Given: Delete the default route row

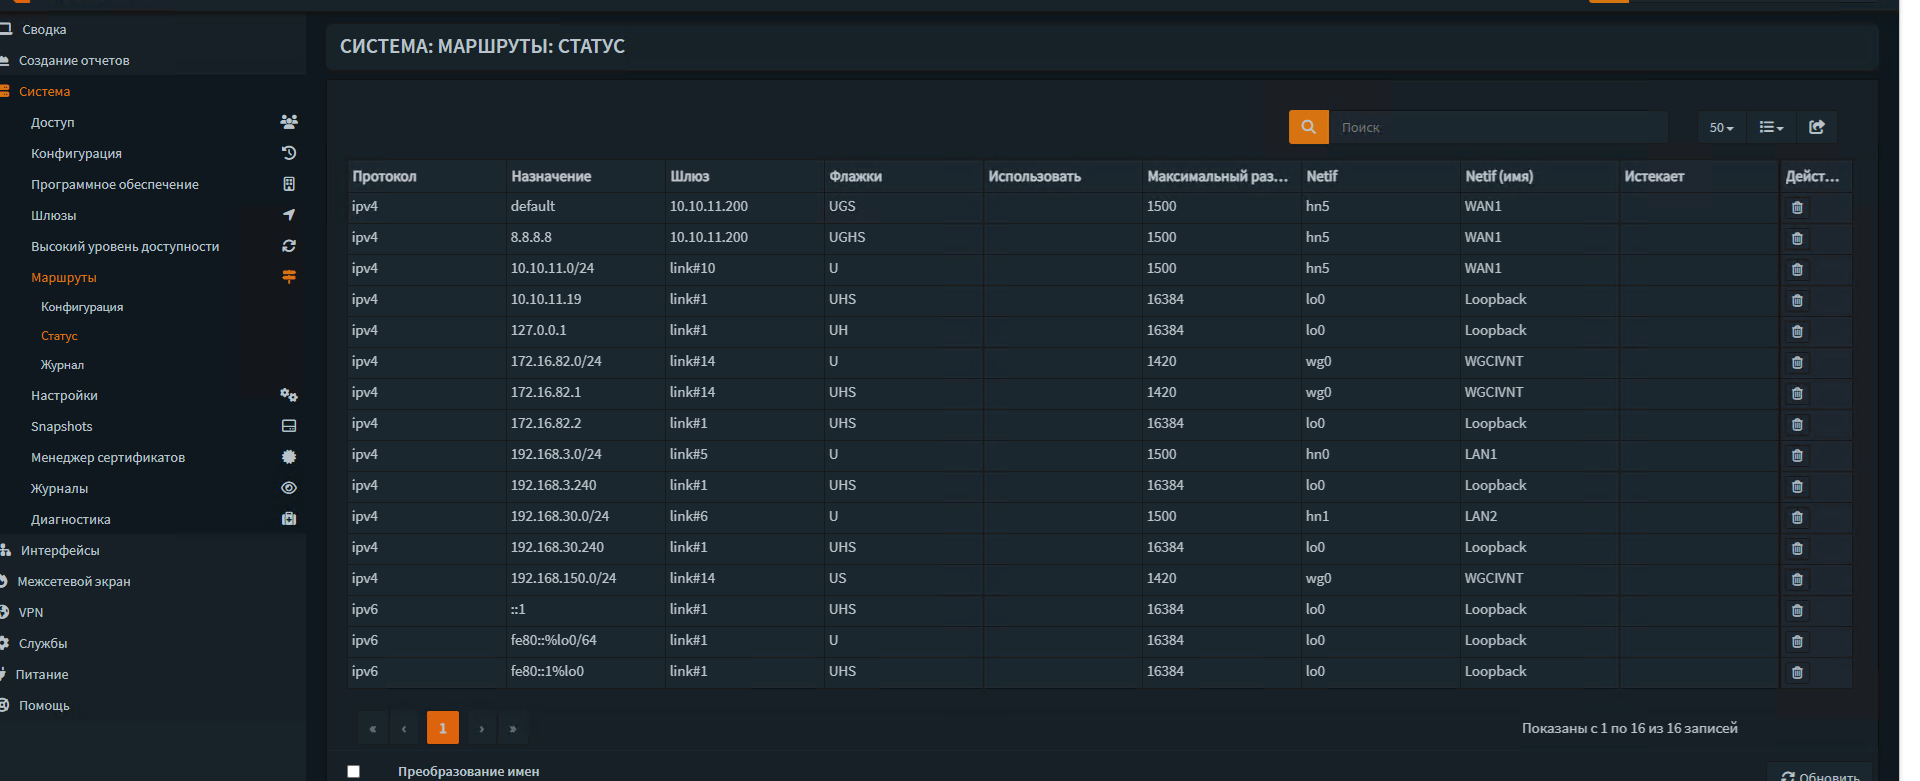Looking at the screenshot, I should point(1797,208).
